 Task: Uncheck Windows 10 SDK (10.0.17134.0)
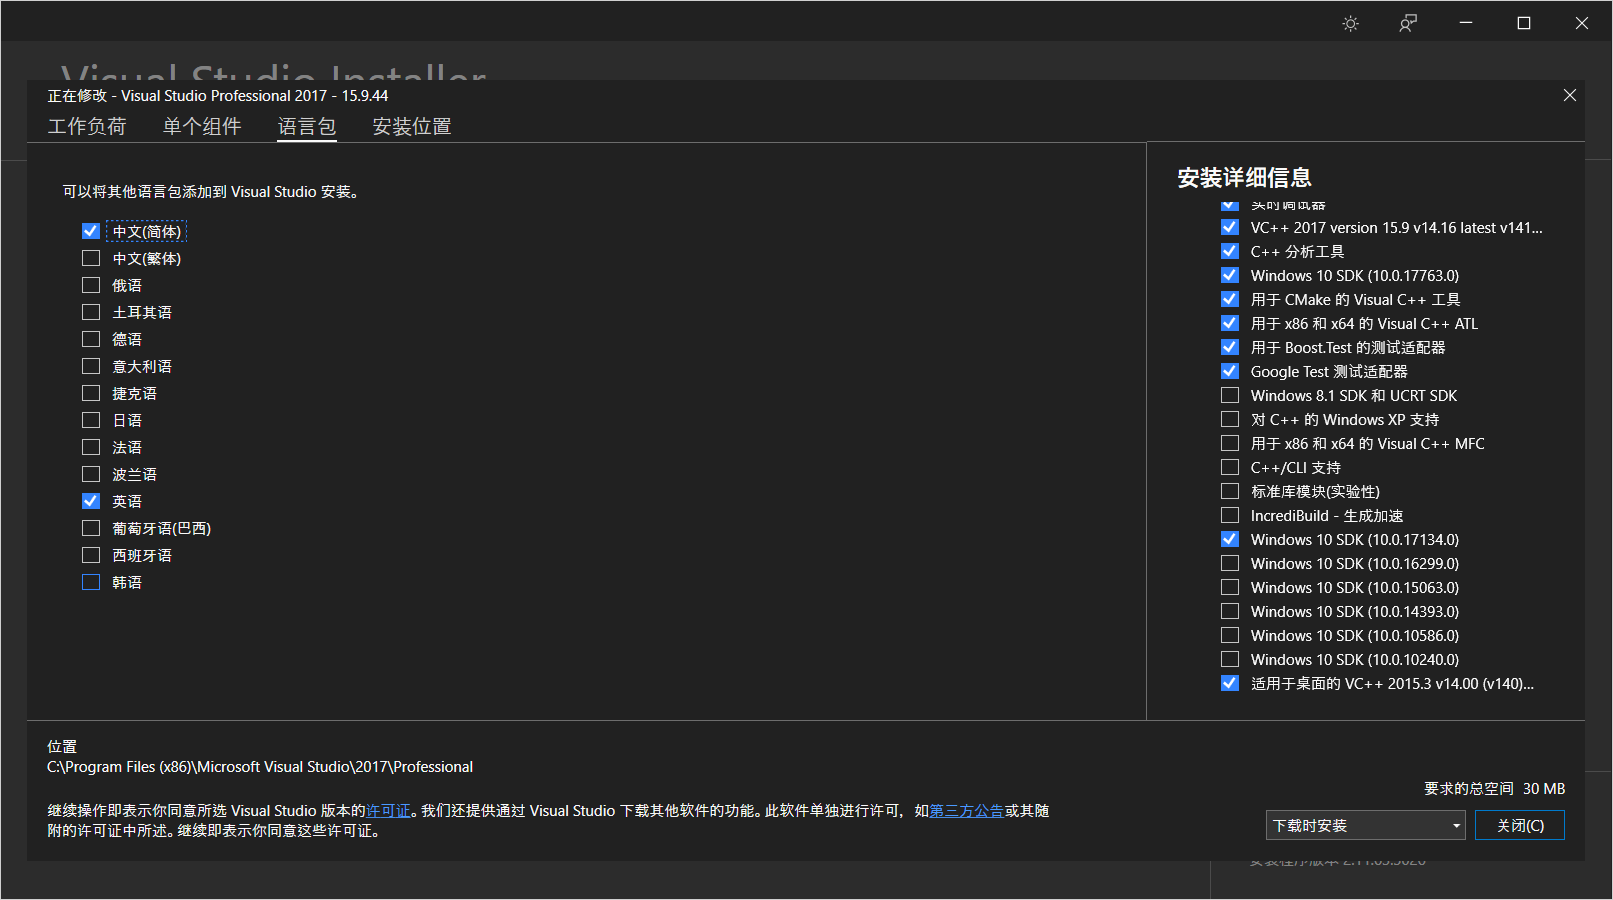[x=1230, y=539]
